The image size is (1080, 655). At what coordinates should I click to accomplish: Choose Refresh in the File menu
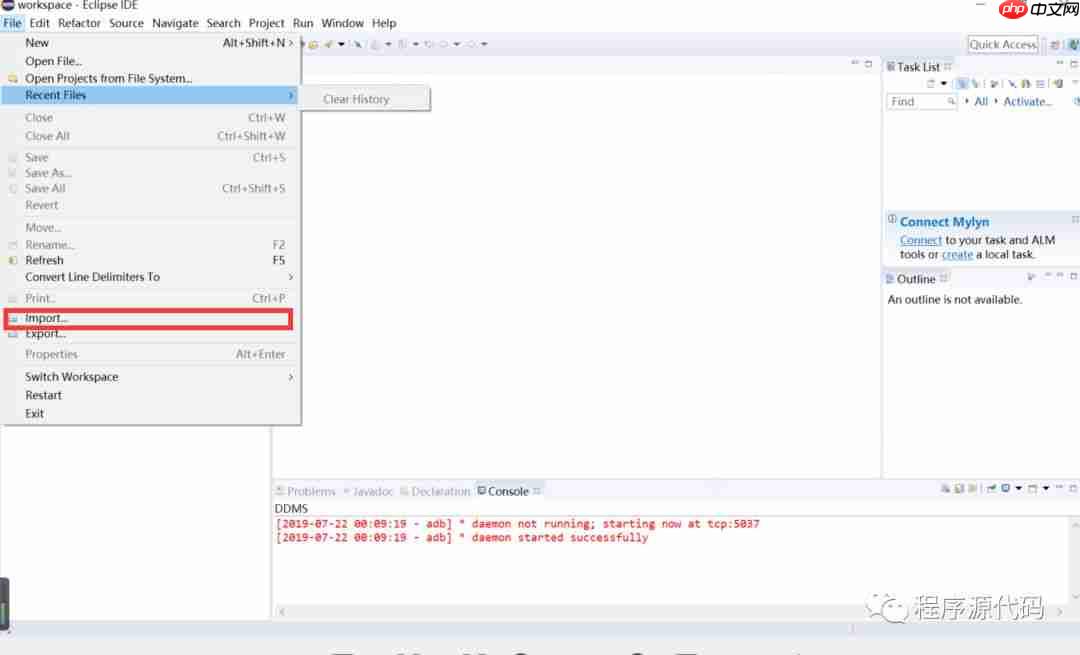coord(149,260)
